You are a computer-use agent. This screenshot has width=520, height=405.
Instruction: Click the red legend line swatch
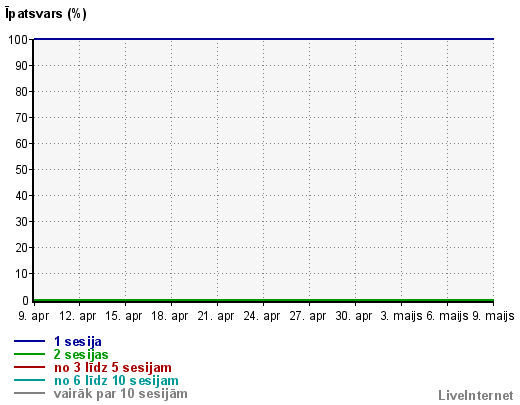tap(29, 367)
